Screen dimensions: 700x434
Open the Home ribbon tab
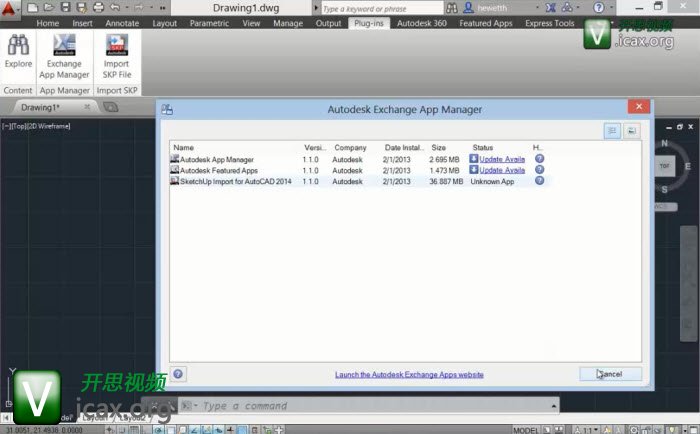pyautogui.click(x=48, y=23)
